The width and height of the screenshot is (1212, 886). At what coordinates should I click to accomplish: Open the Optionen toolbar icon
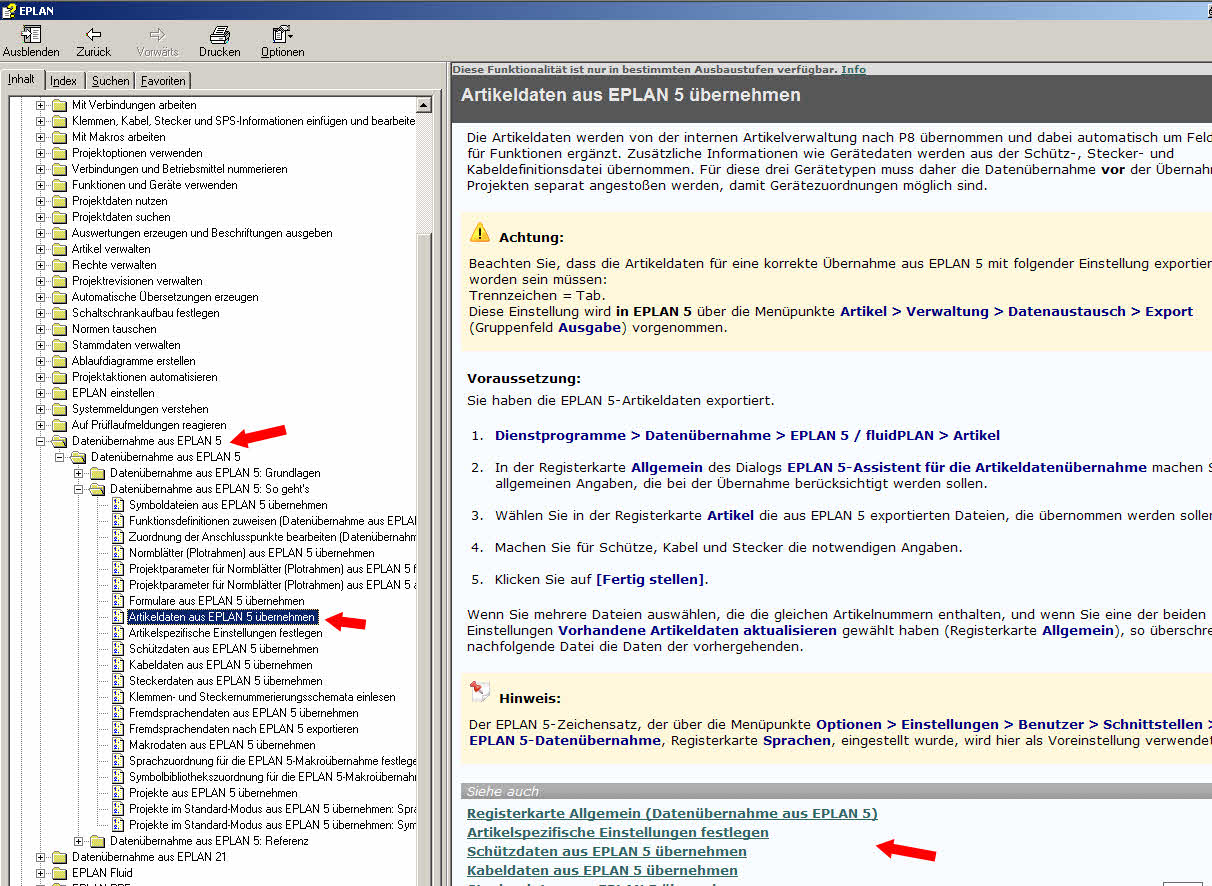click(x=282, y=35)
